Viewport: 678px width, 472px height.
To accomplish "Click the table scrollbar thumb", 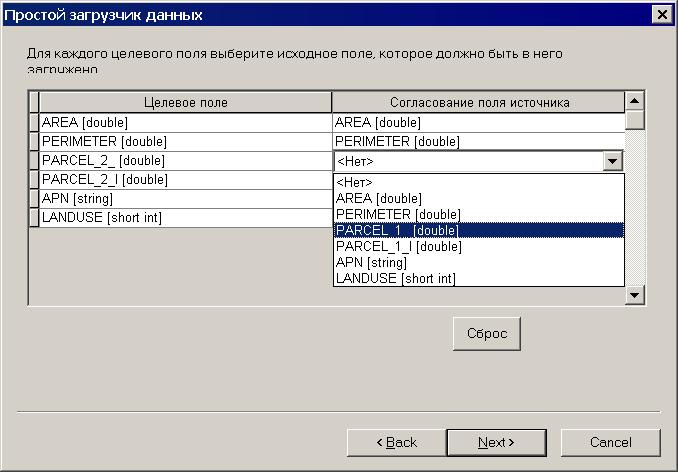I will 635,120.
